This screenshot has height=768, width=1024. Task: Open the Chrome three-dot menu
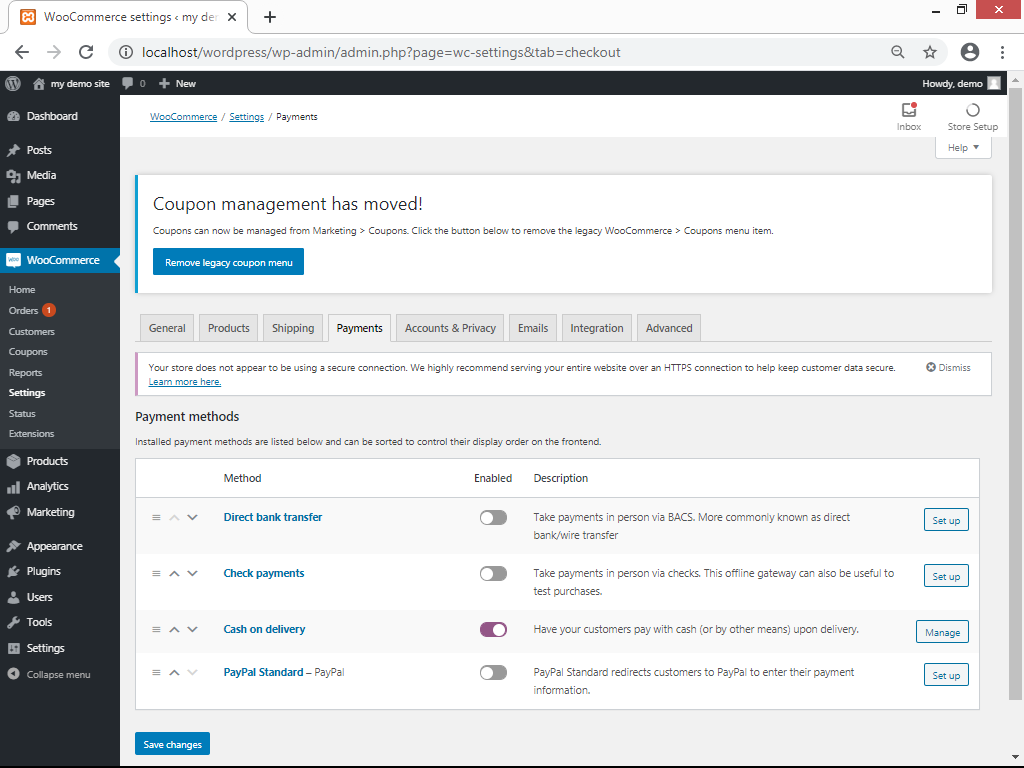pos(1002,52)
